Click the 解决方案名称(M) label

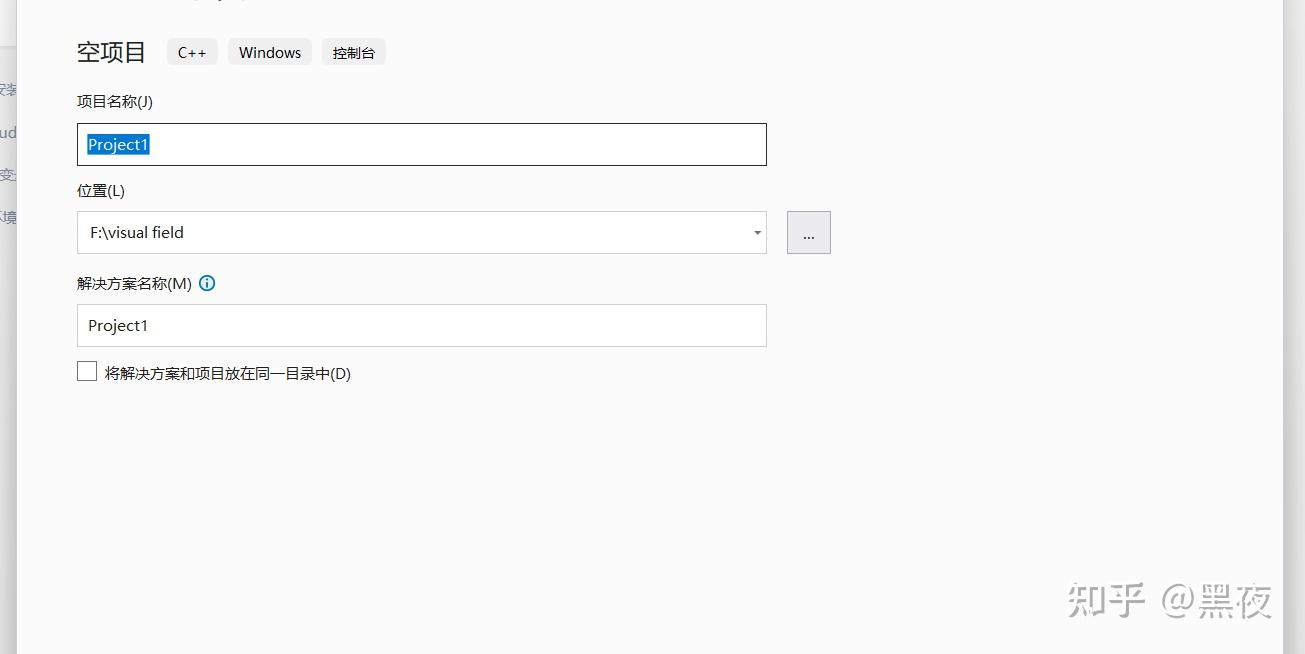(134, 284)
